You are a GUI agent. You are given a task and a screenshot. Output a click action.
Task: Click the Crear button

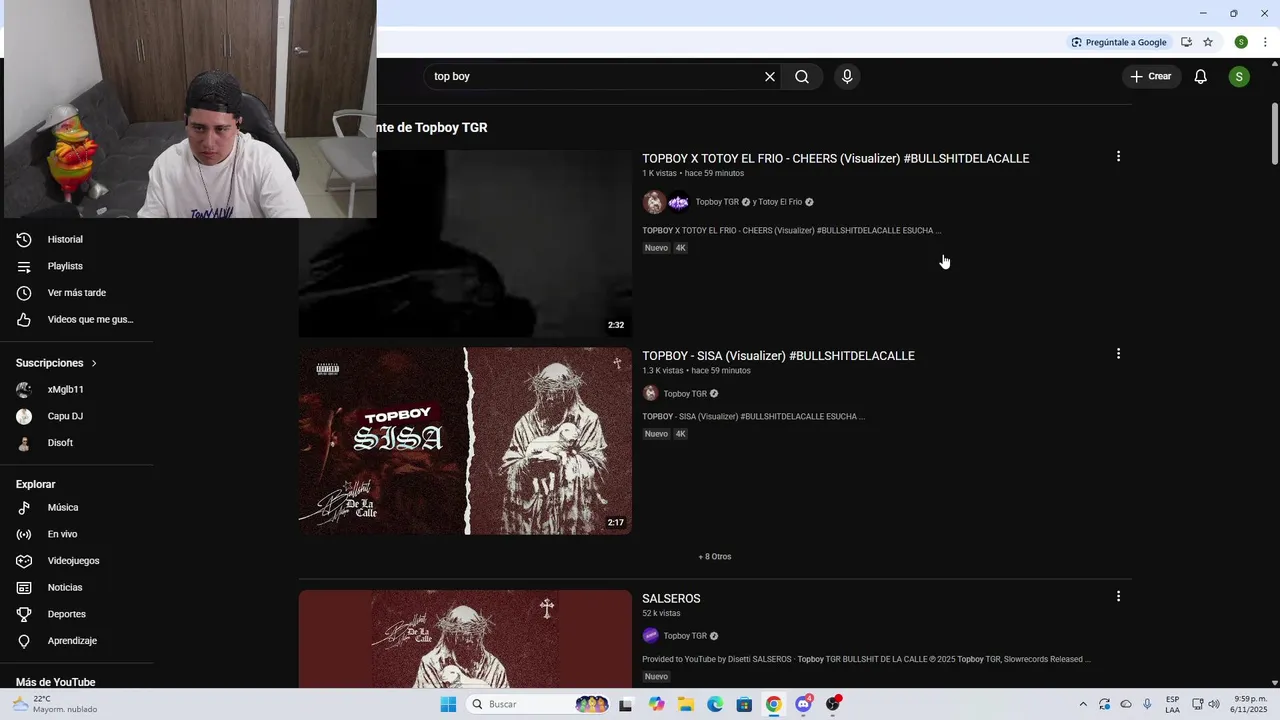coord(1151,77)
